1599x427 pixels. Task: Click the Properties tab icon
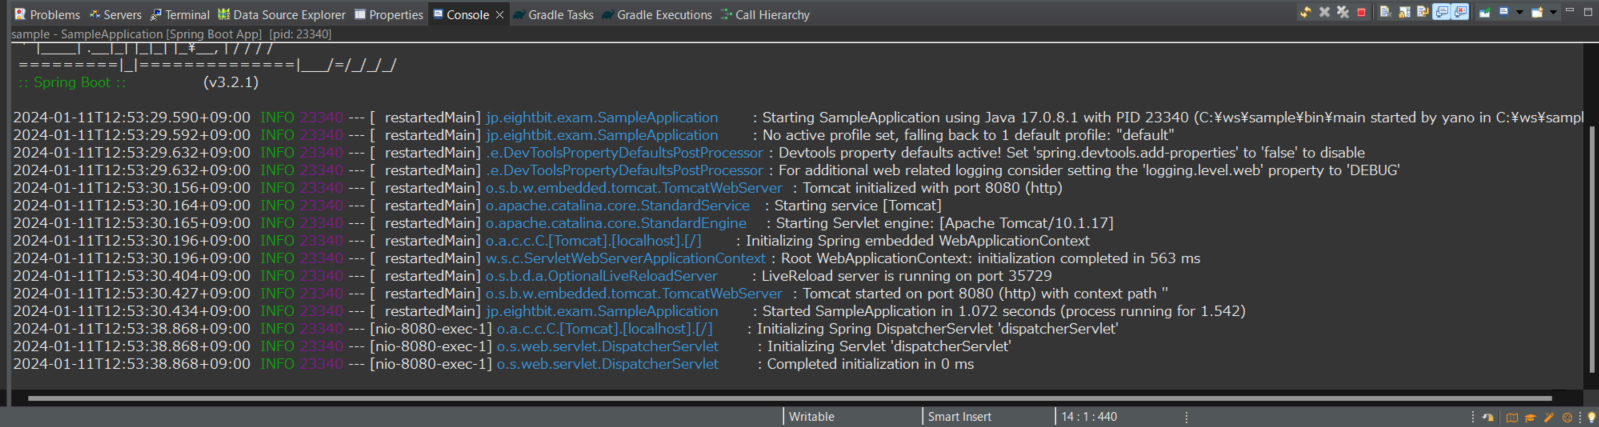(x=360, y=14)
